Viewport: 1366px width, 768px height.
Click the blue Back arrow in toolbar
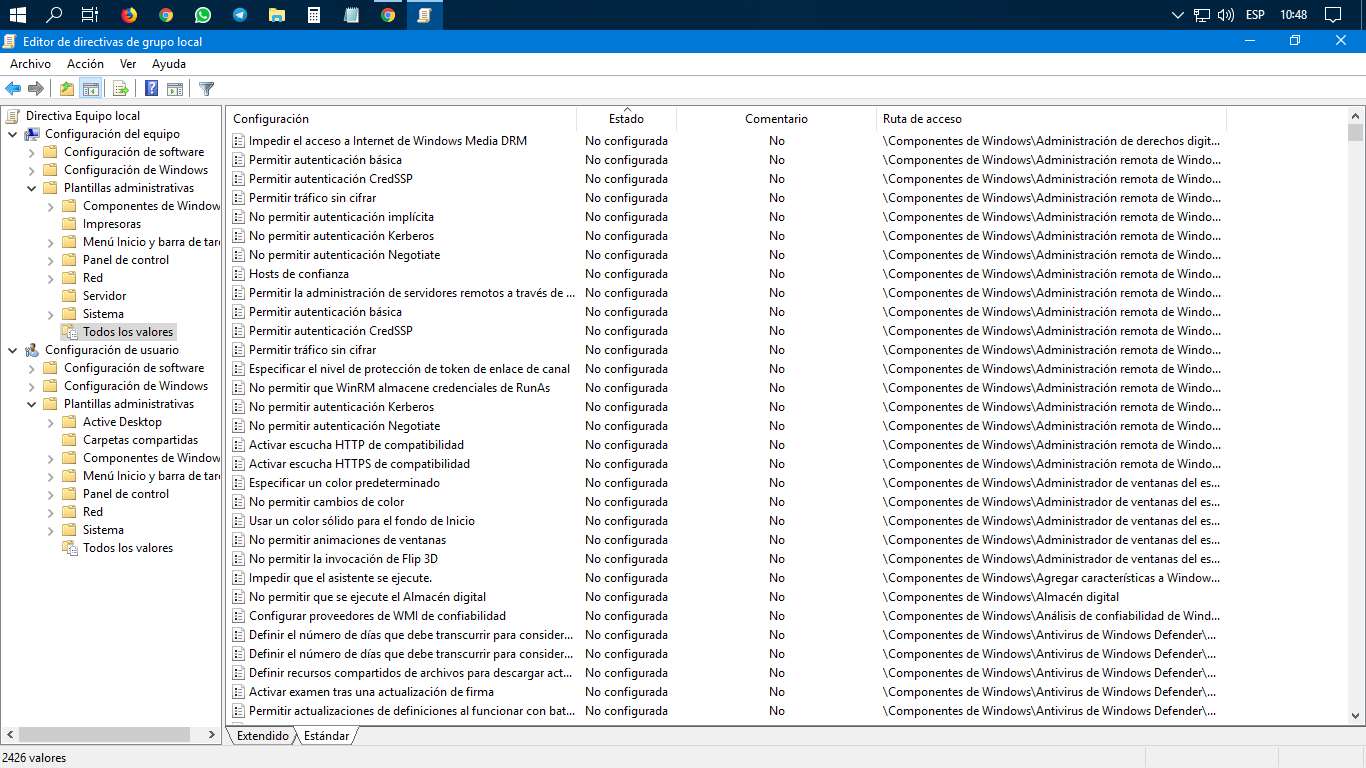13,88
